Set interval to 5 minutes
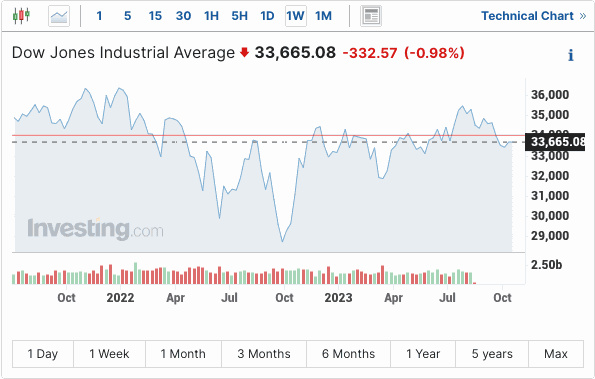This screenshot has height=379, width=595. tap(128, 16)
